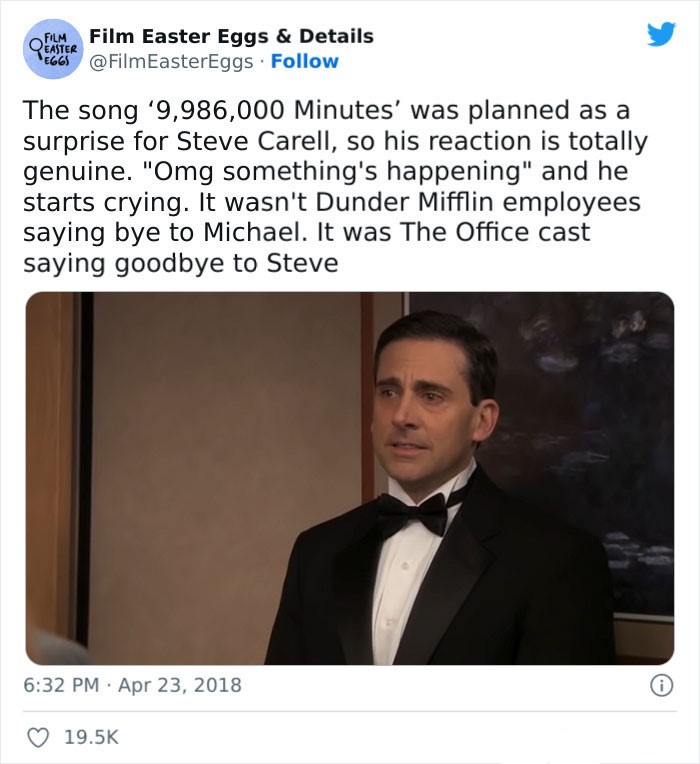Open the '6:32 PM' time link
The height and width of the screenshot is (764, 700).
(x=61, y=685)
